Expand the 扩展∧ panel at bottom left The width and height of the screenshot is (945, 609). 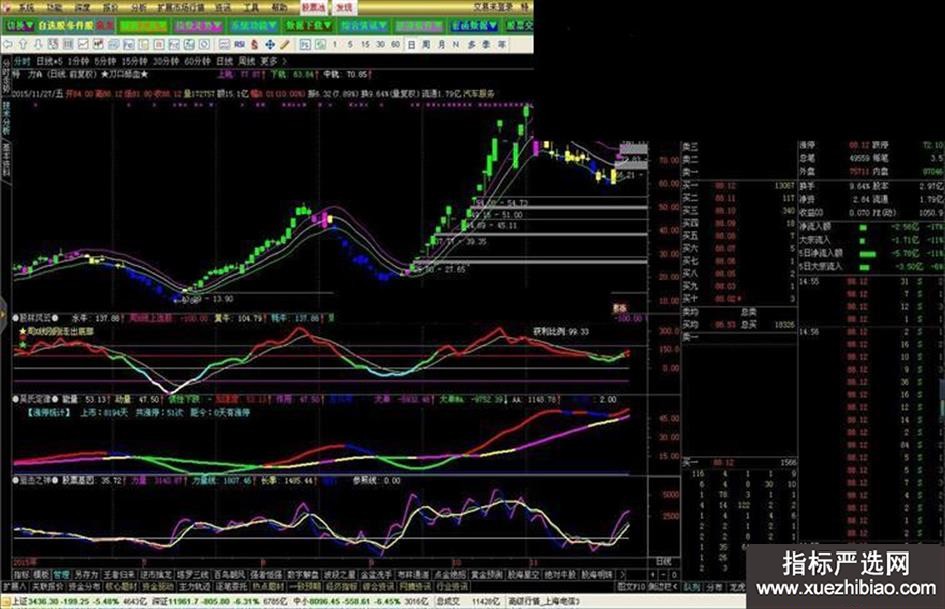pos(14,586)
